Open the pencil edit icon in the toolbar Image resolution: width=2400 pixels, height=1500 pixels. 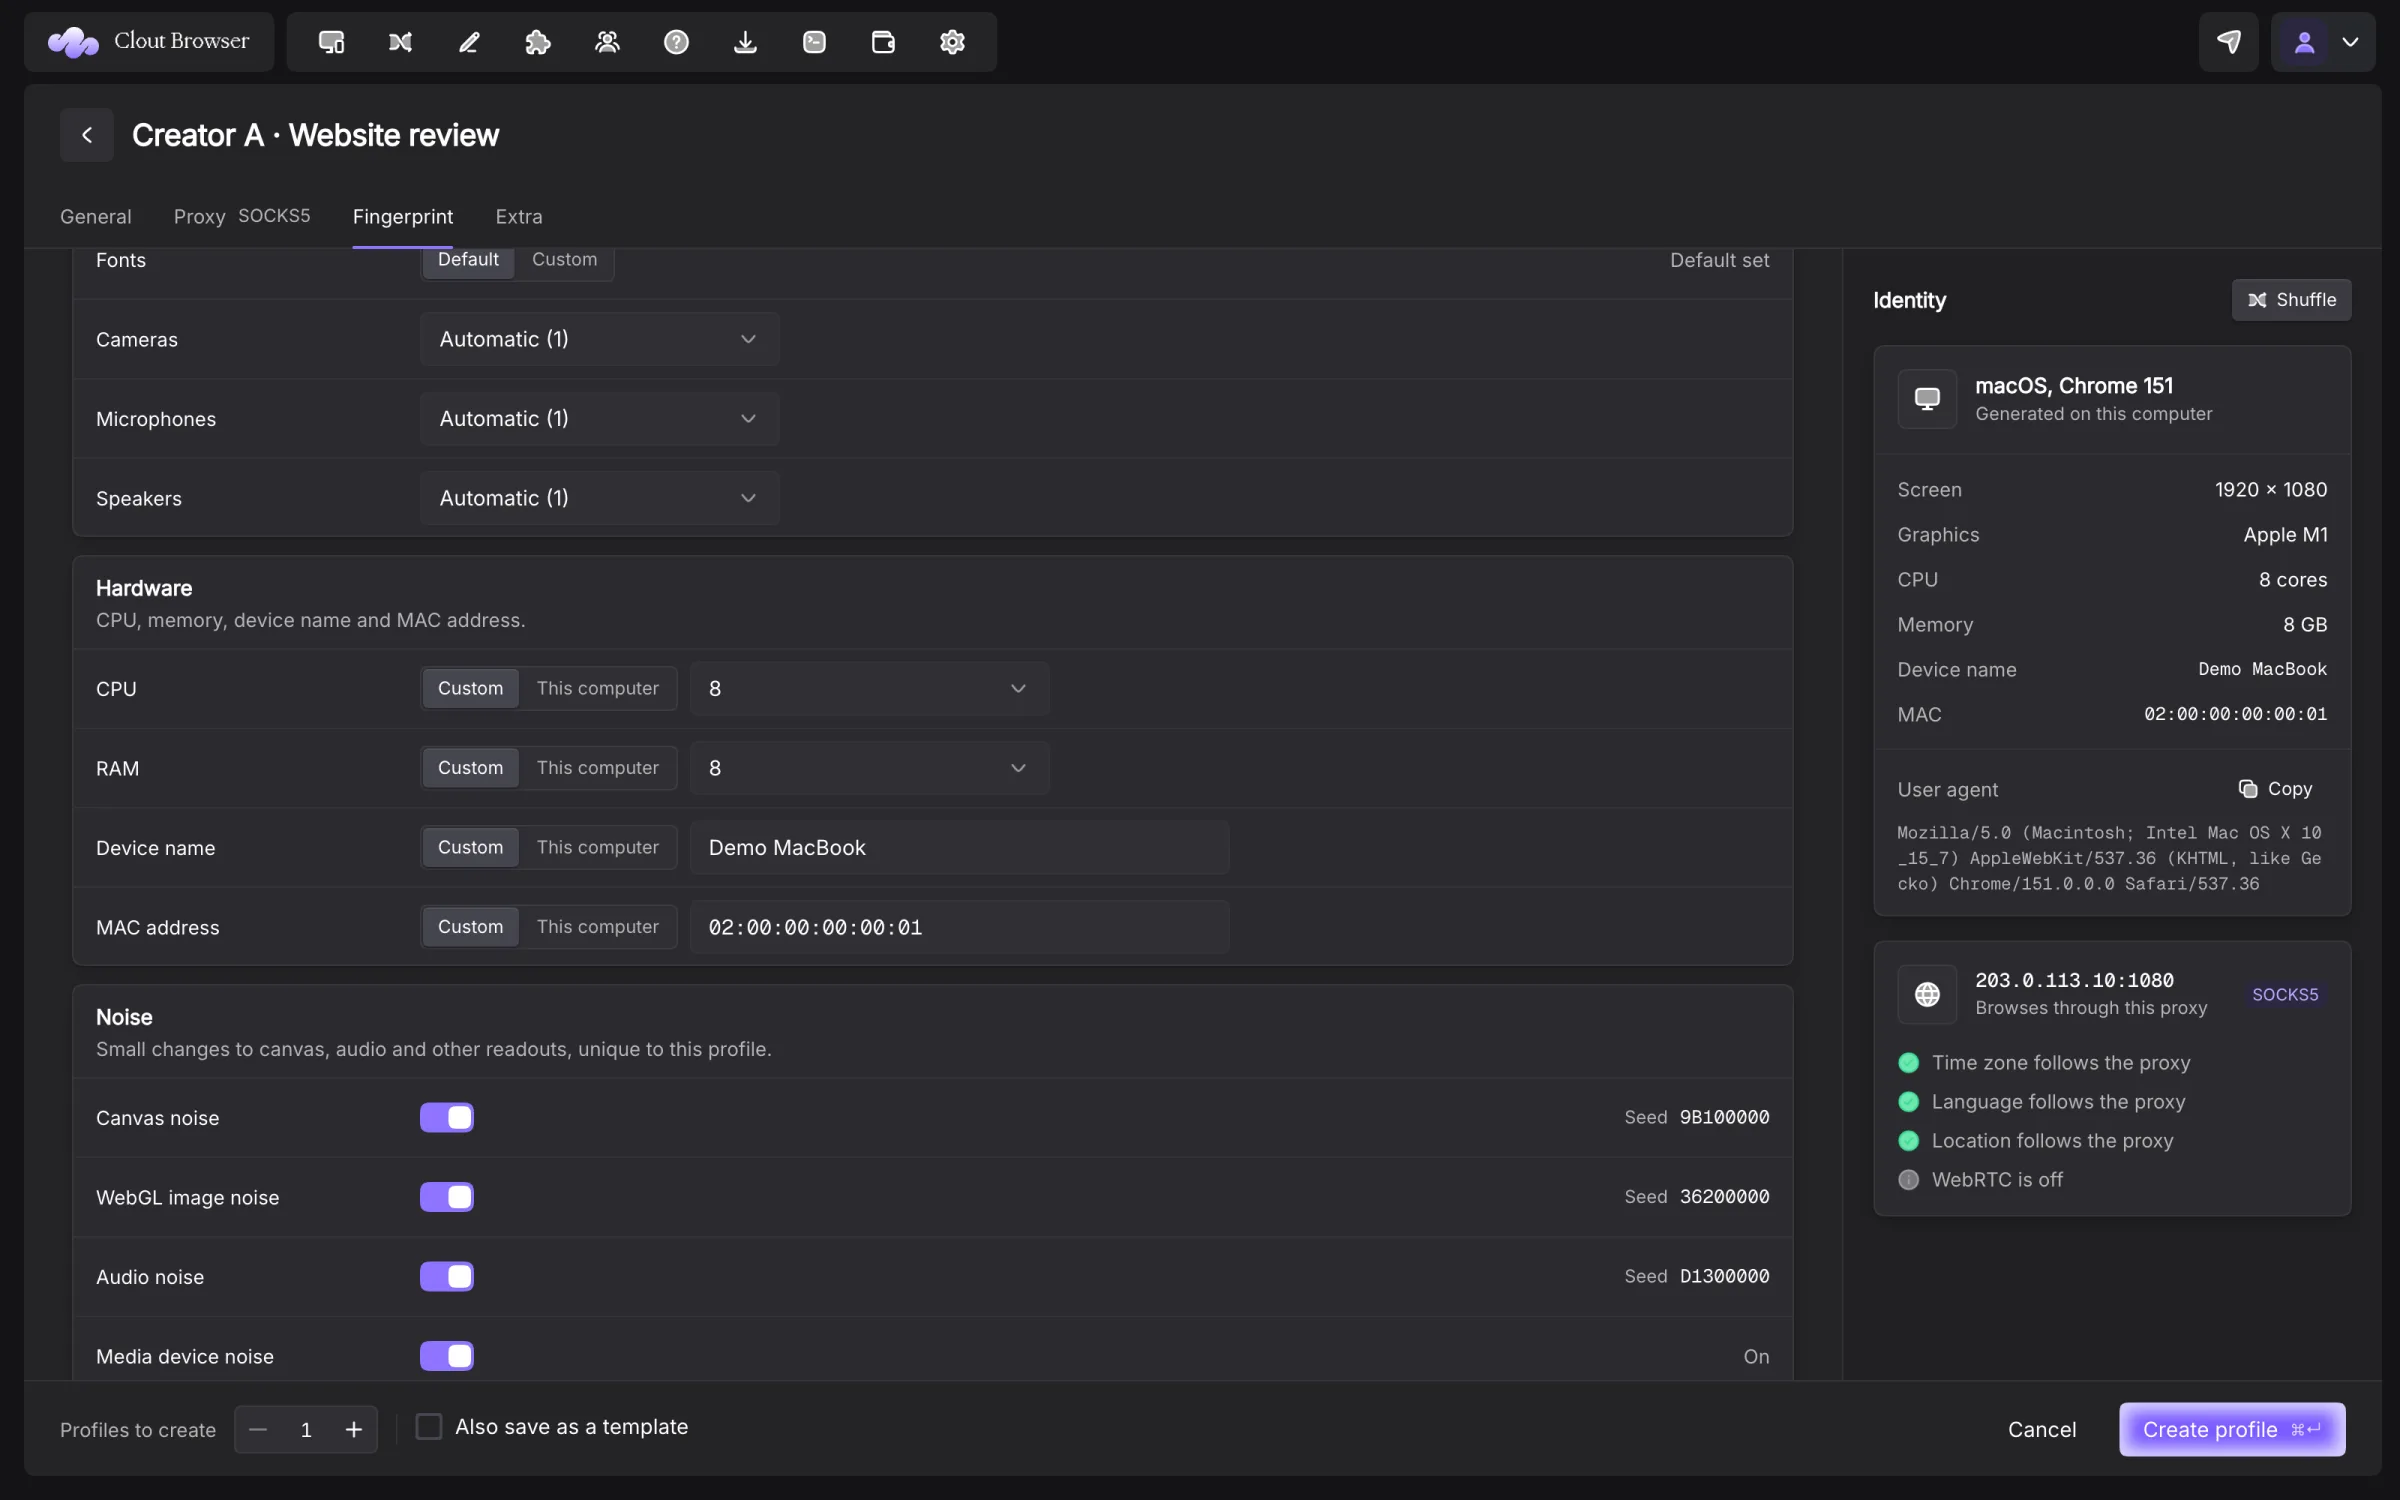coord(469,42)
